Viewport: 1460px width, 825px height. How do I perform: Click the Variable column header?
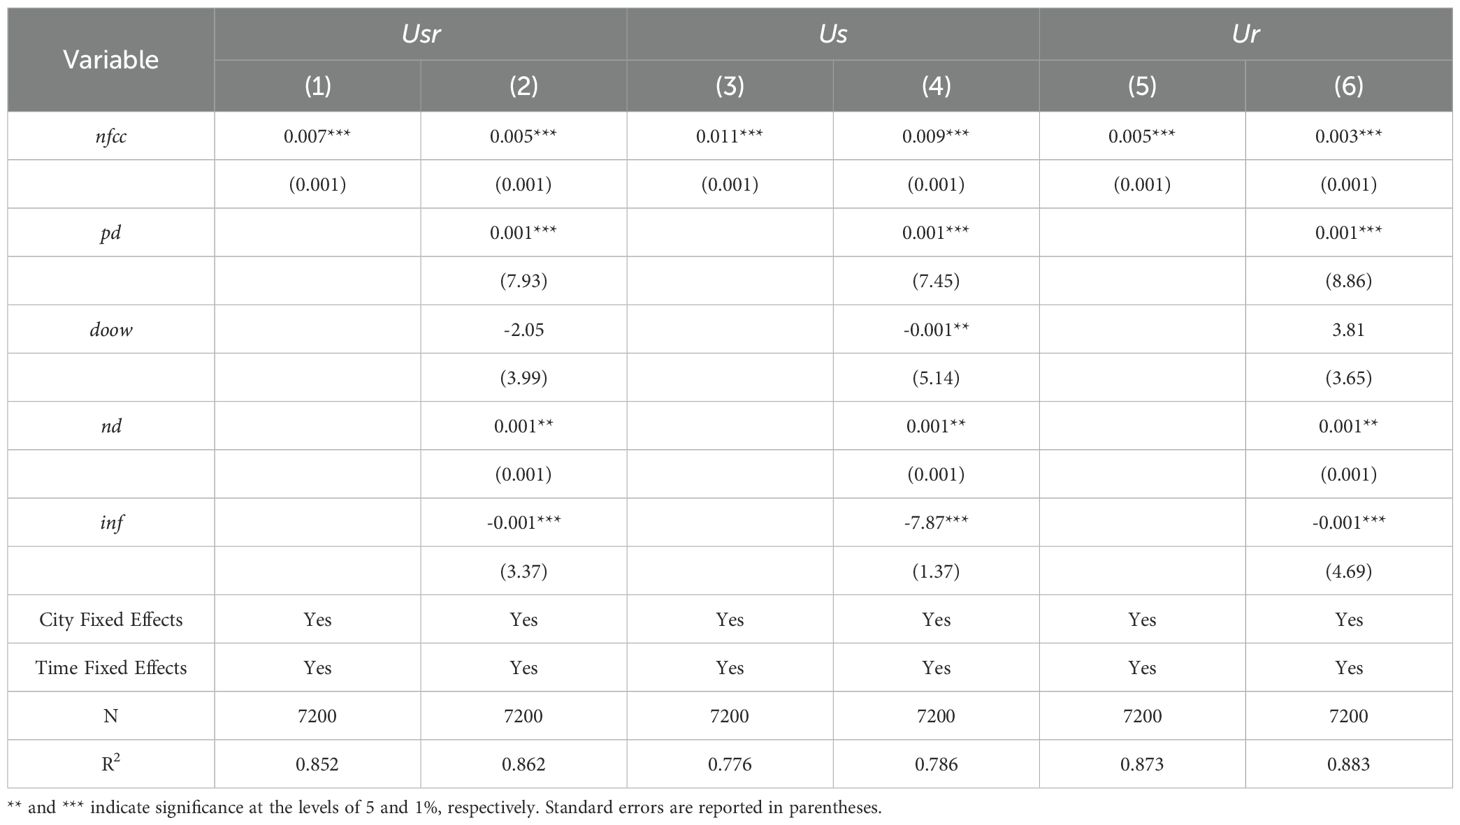(110, 60)
